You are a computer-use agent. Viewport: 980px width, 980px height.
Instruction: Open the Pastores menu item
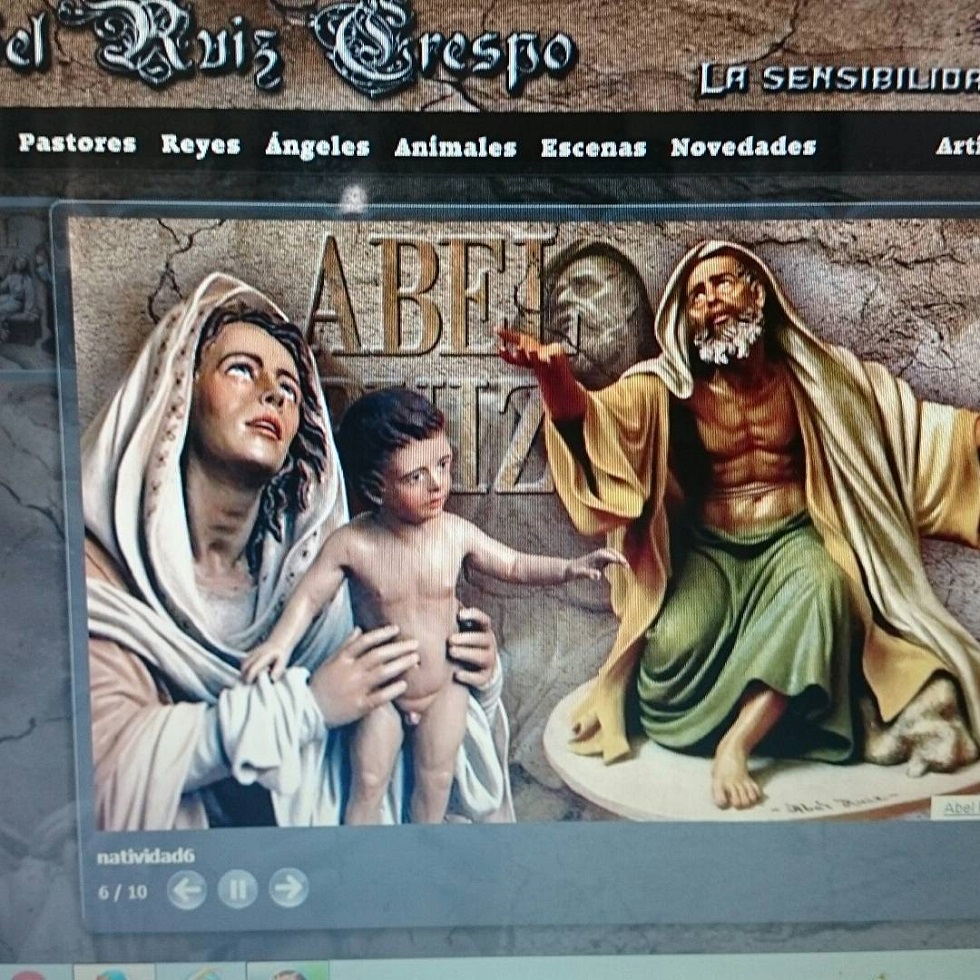[x=77, y=144]
